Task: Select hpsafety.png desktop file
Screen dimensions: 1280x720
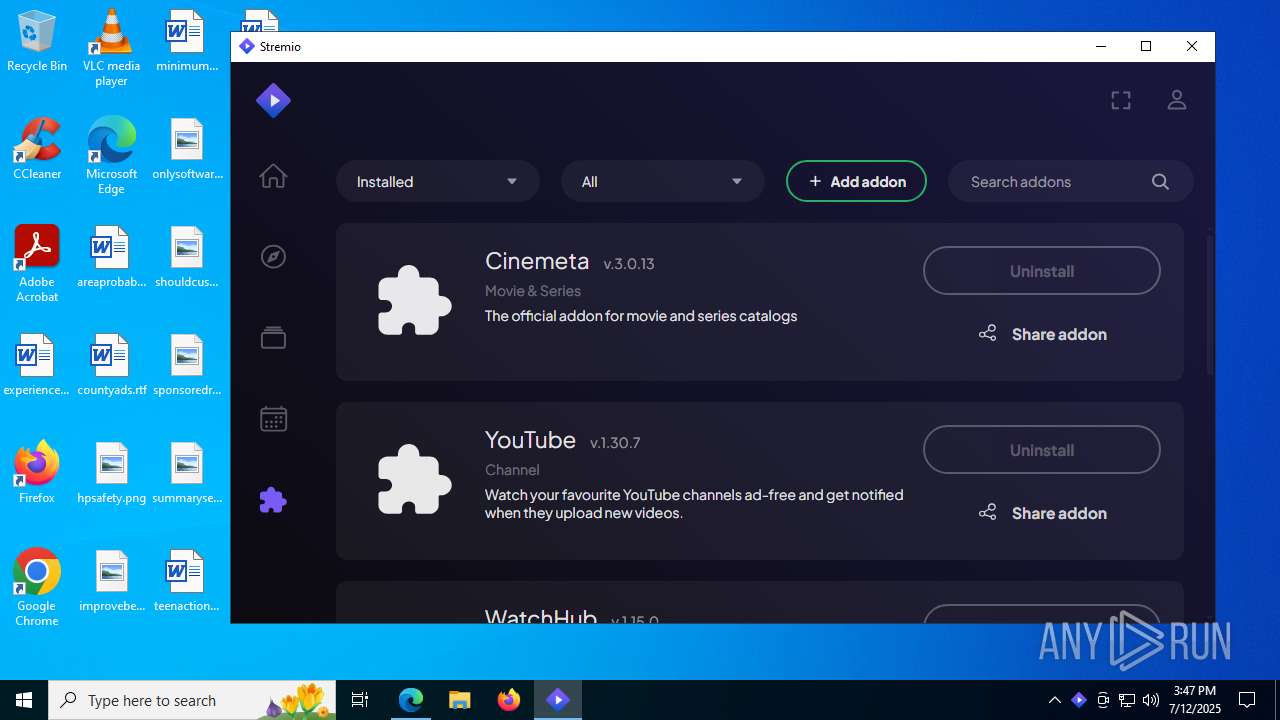Action: [111, 473]
